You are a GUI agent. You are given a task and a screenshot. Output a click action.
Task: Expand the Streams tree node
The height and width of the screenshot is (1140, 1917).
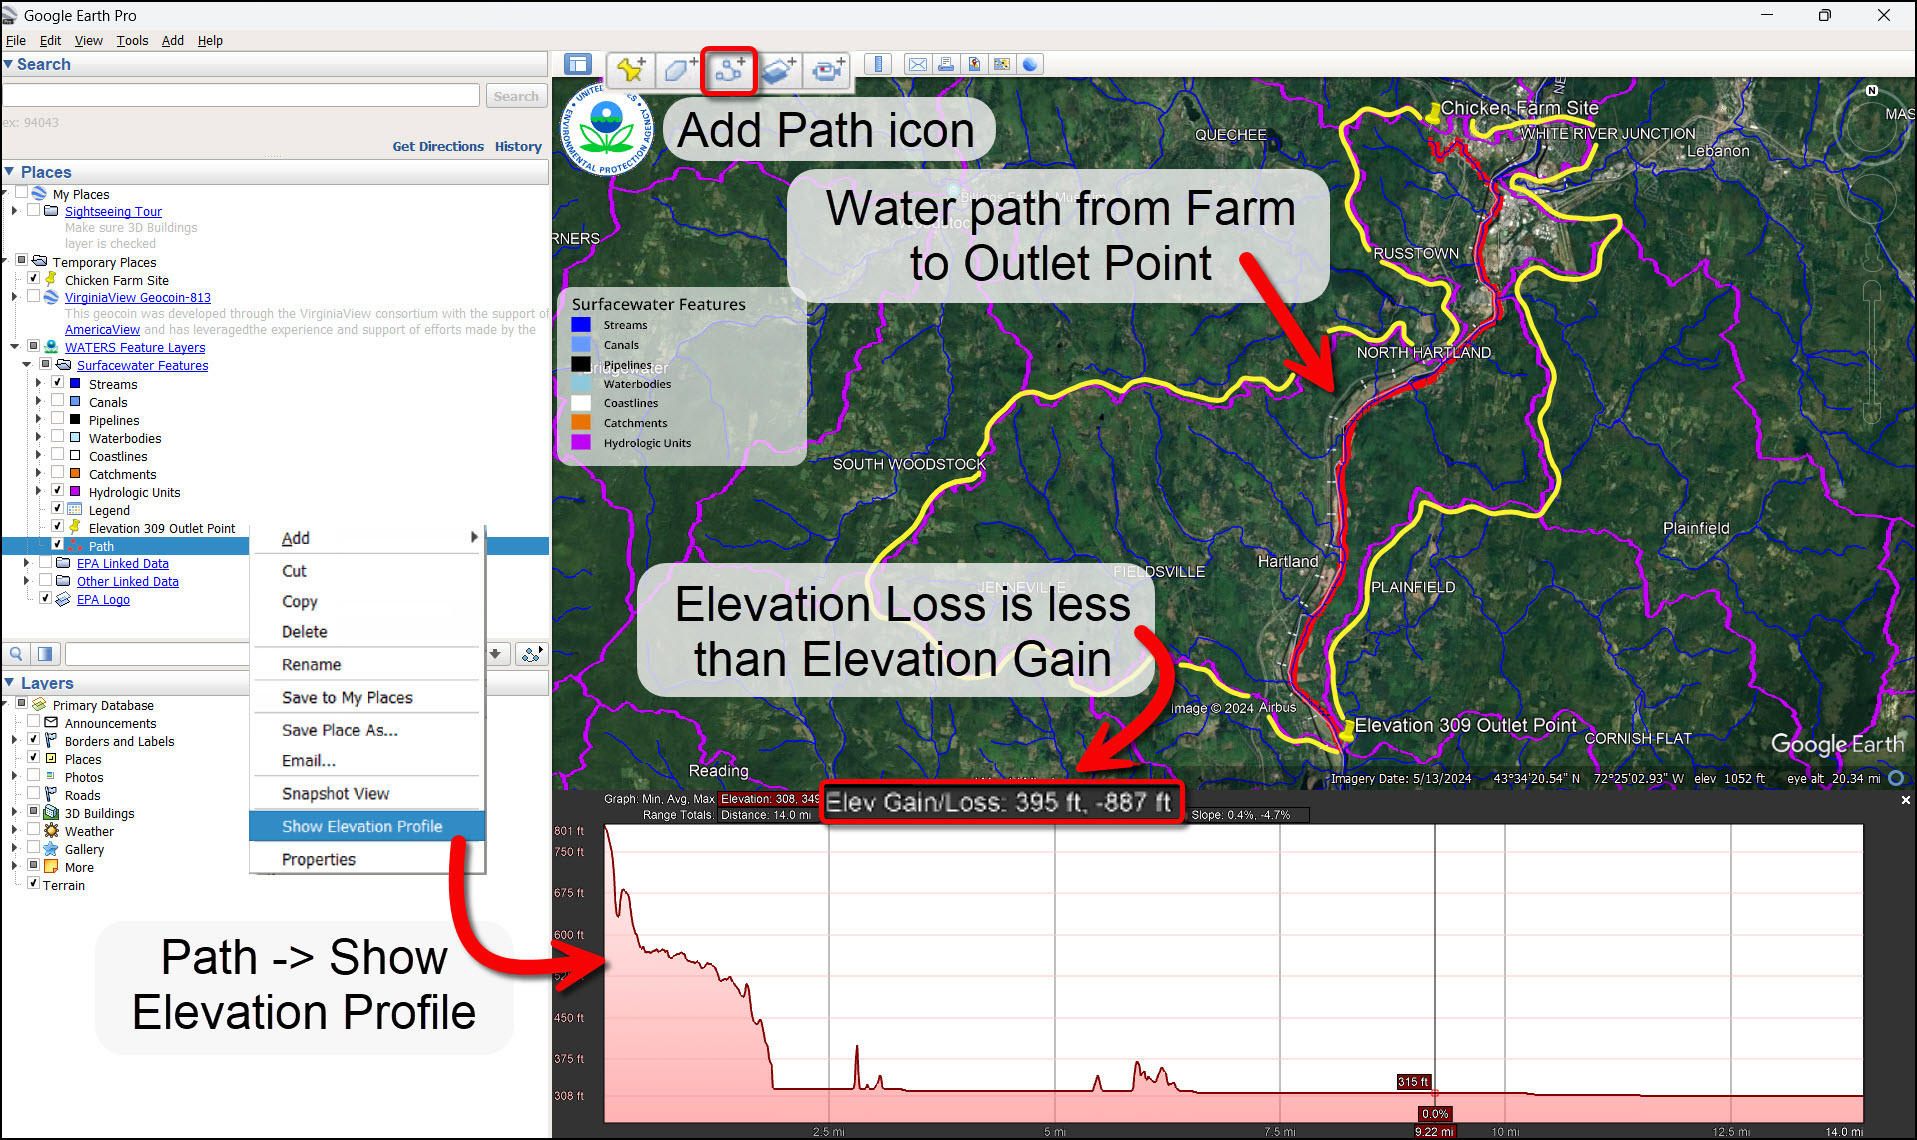39,383
